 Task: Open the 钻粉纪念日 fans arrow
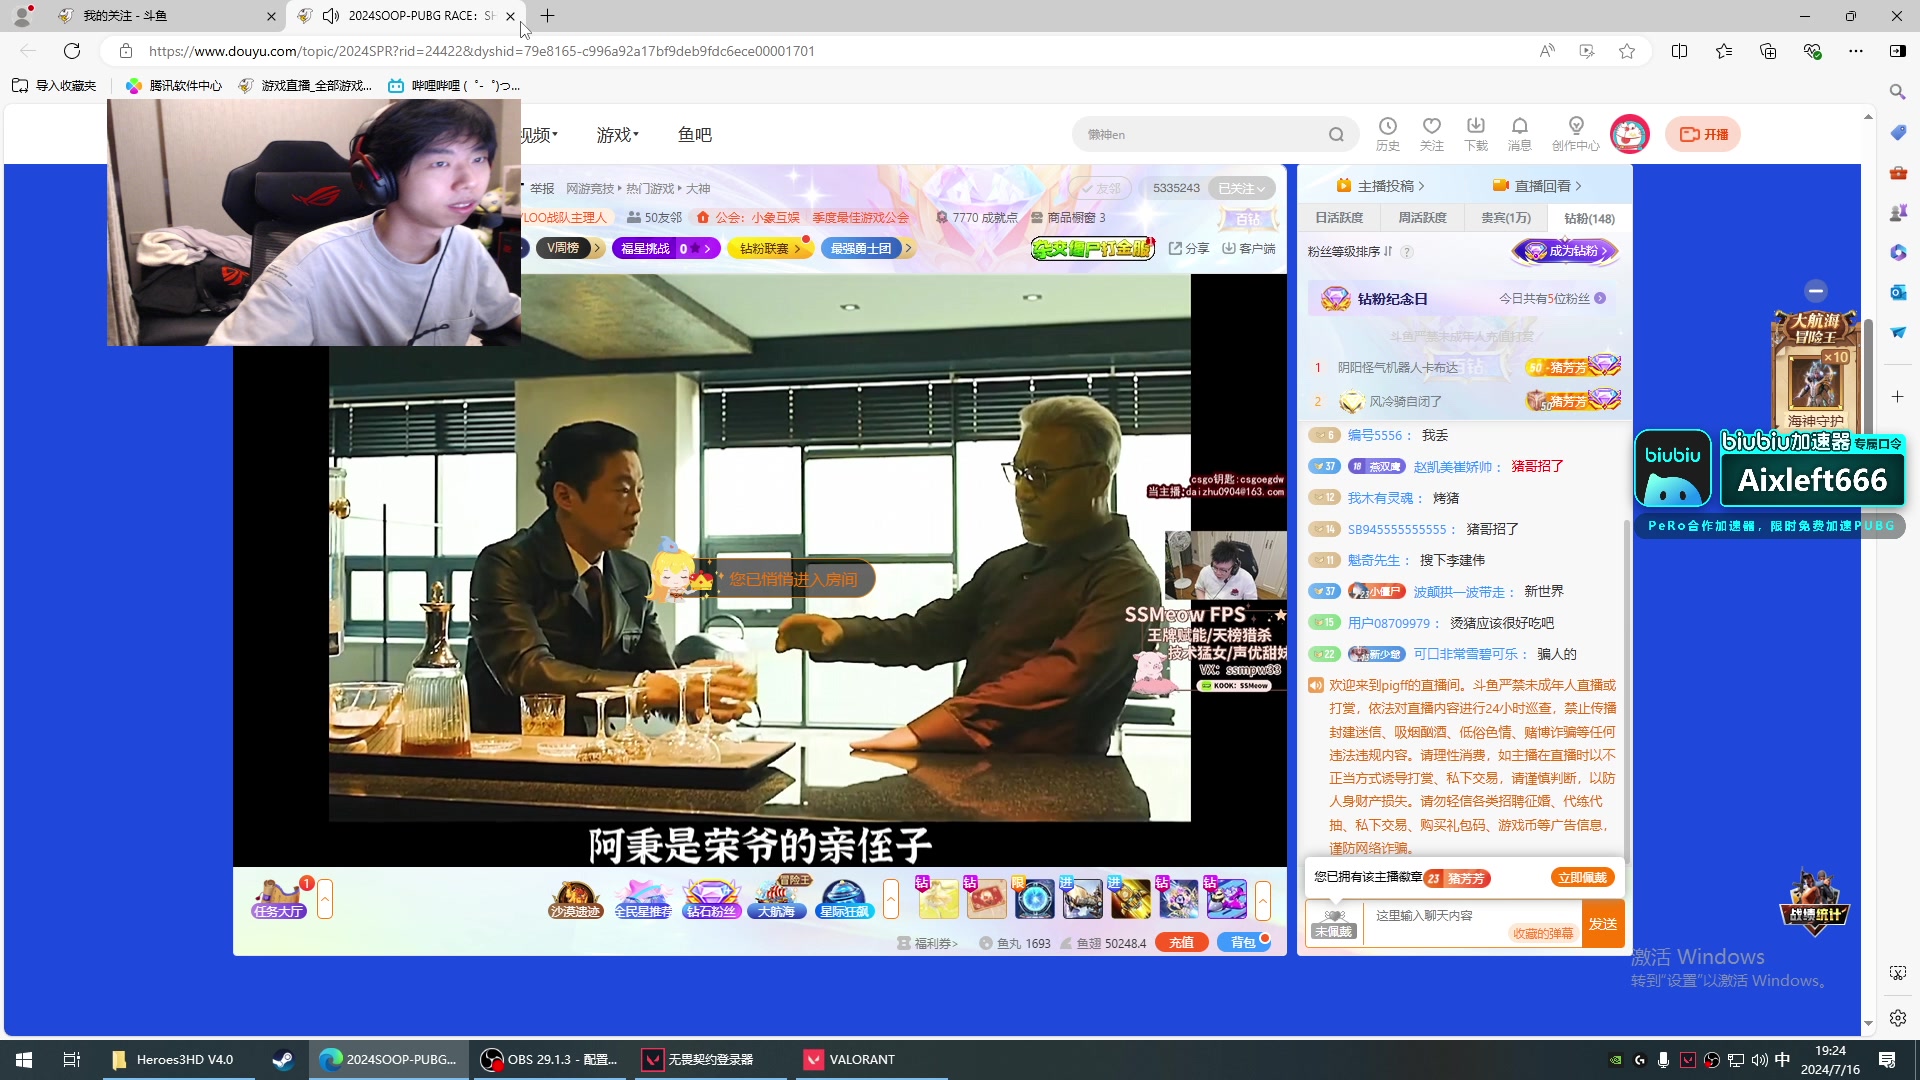(1600, 299)
